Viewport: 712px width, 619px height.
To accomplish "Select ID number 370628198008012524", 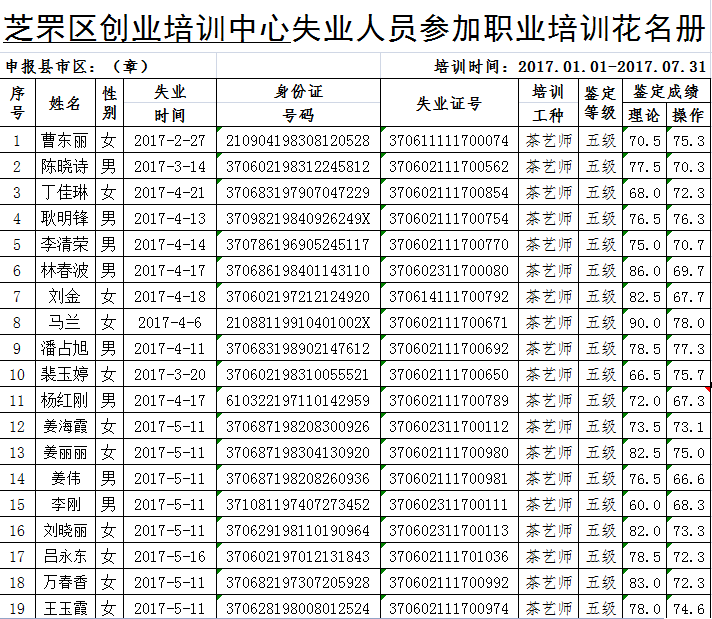I will (x=298, y=608).
